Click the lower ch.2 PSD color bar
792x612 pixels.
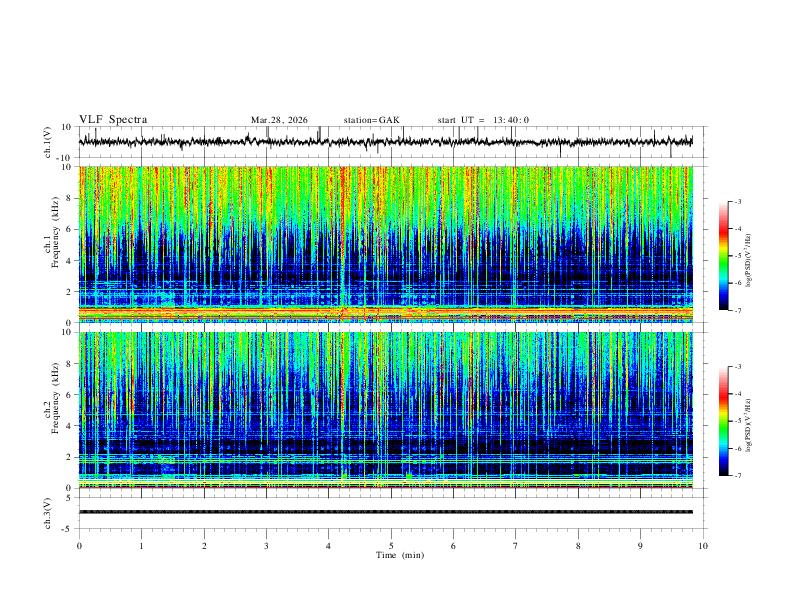click(723, 421)
